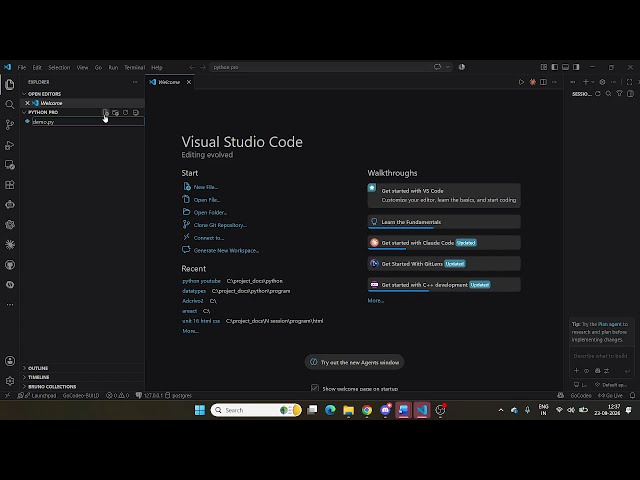
Task: Open File Explorer from the taskbar
Action: coord(349,410)
